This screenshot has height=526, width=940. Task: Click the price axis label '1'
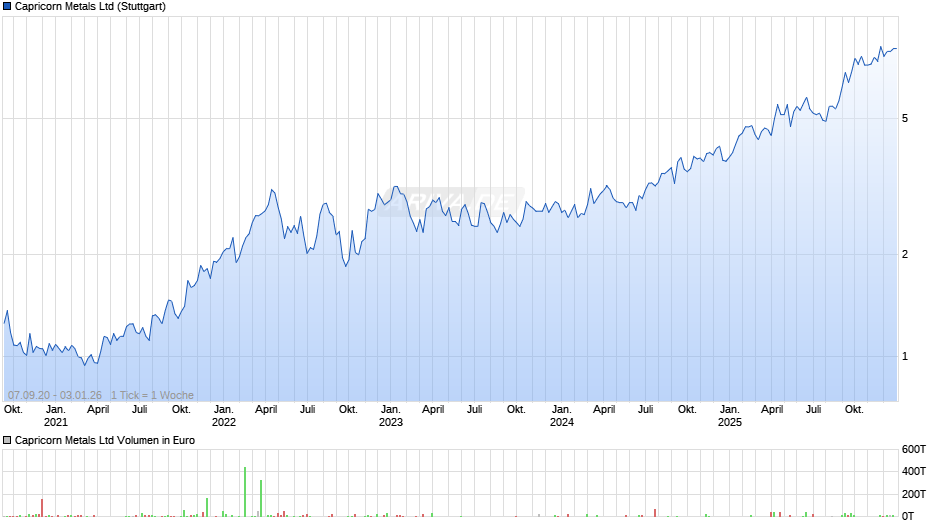pos(905,356)
